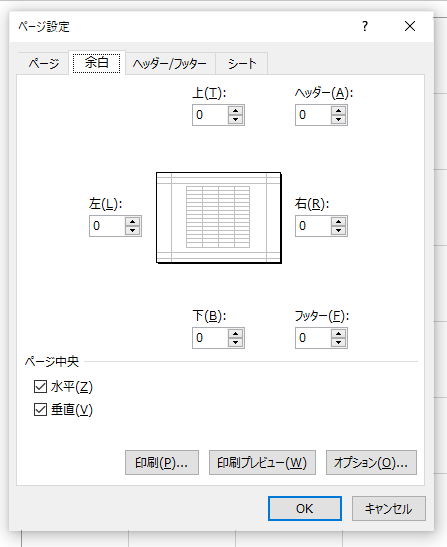This screenshot has height=547, width=447.
Task: Uncheck the 垂直(V) vertical centering checkbox
Action: [x=40, y=410]
